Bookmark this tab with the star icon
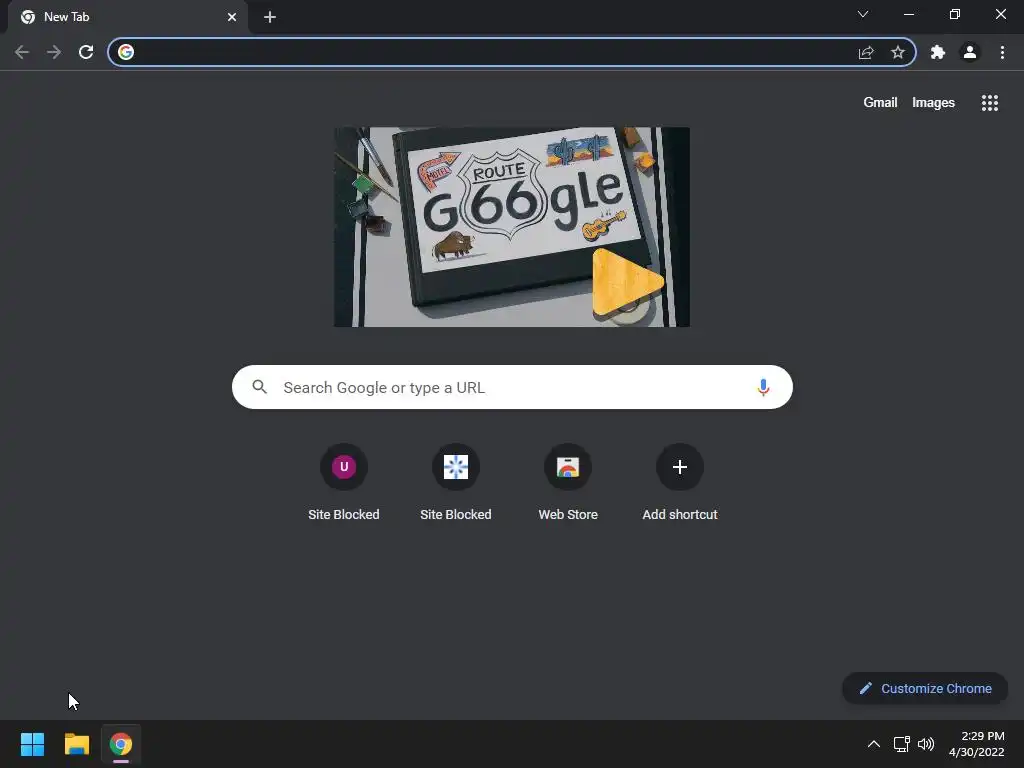This screenshot has width=1024, height=768. coord(898,52)
